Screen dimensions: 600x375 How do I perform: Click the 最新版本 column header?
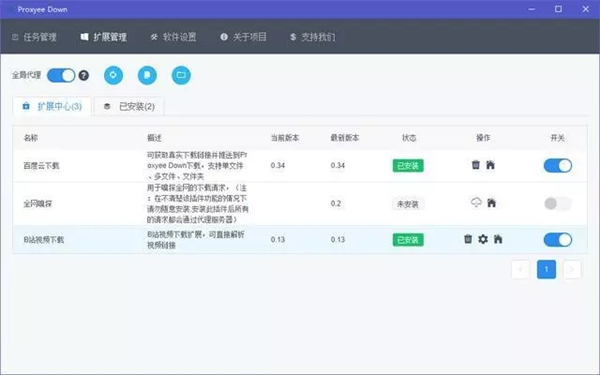345,138
